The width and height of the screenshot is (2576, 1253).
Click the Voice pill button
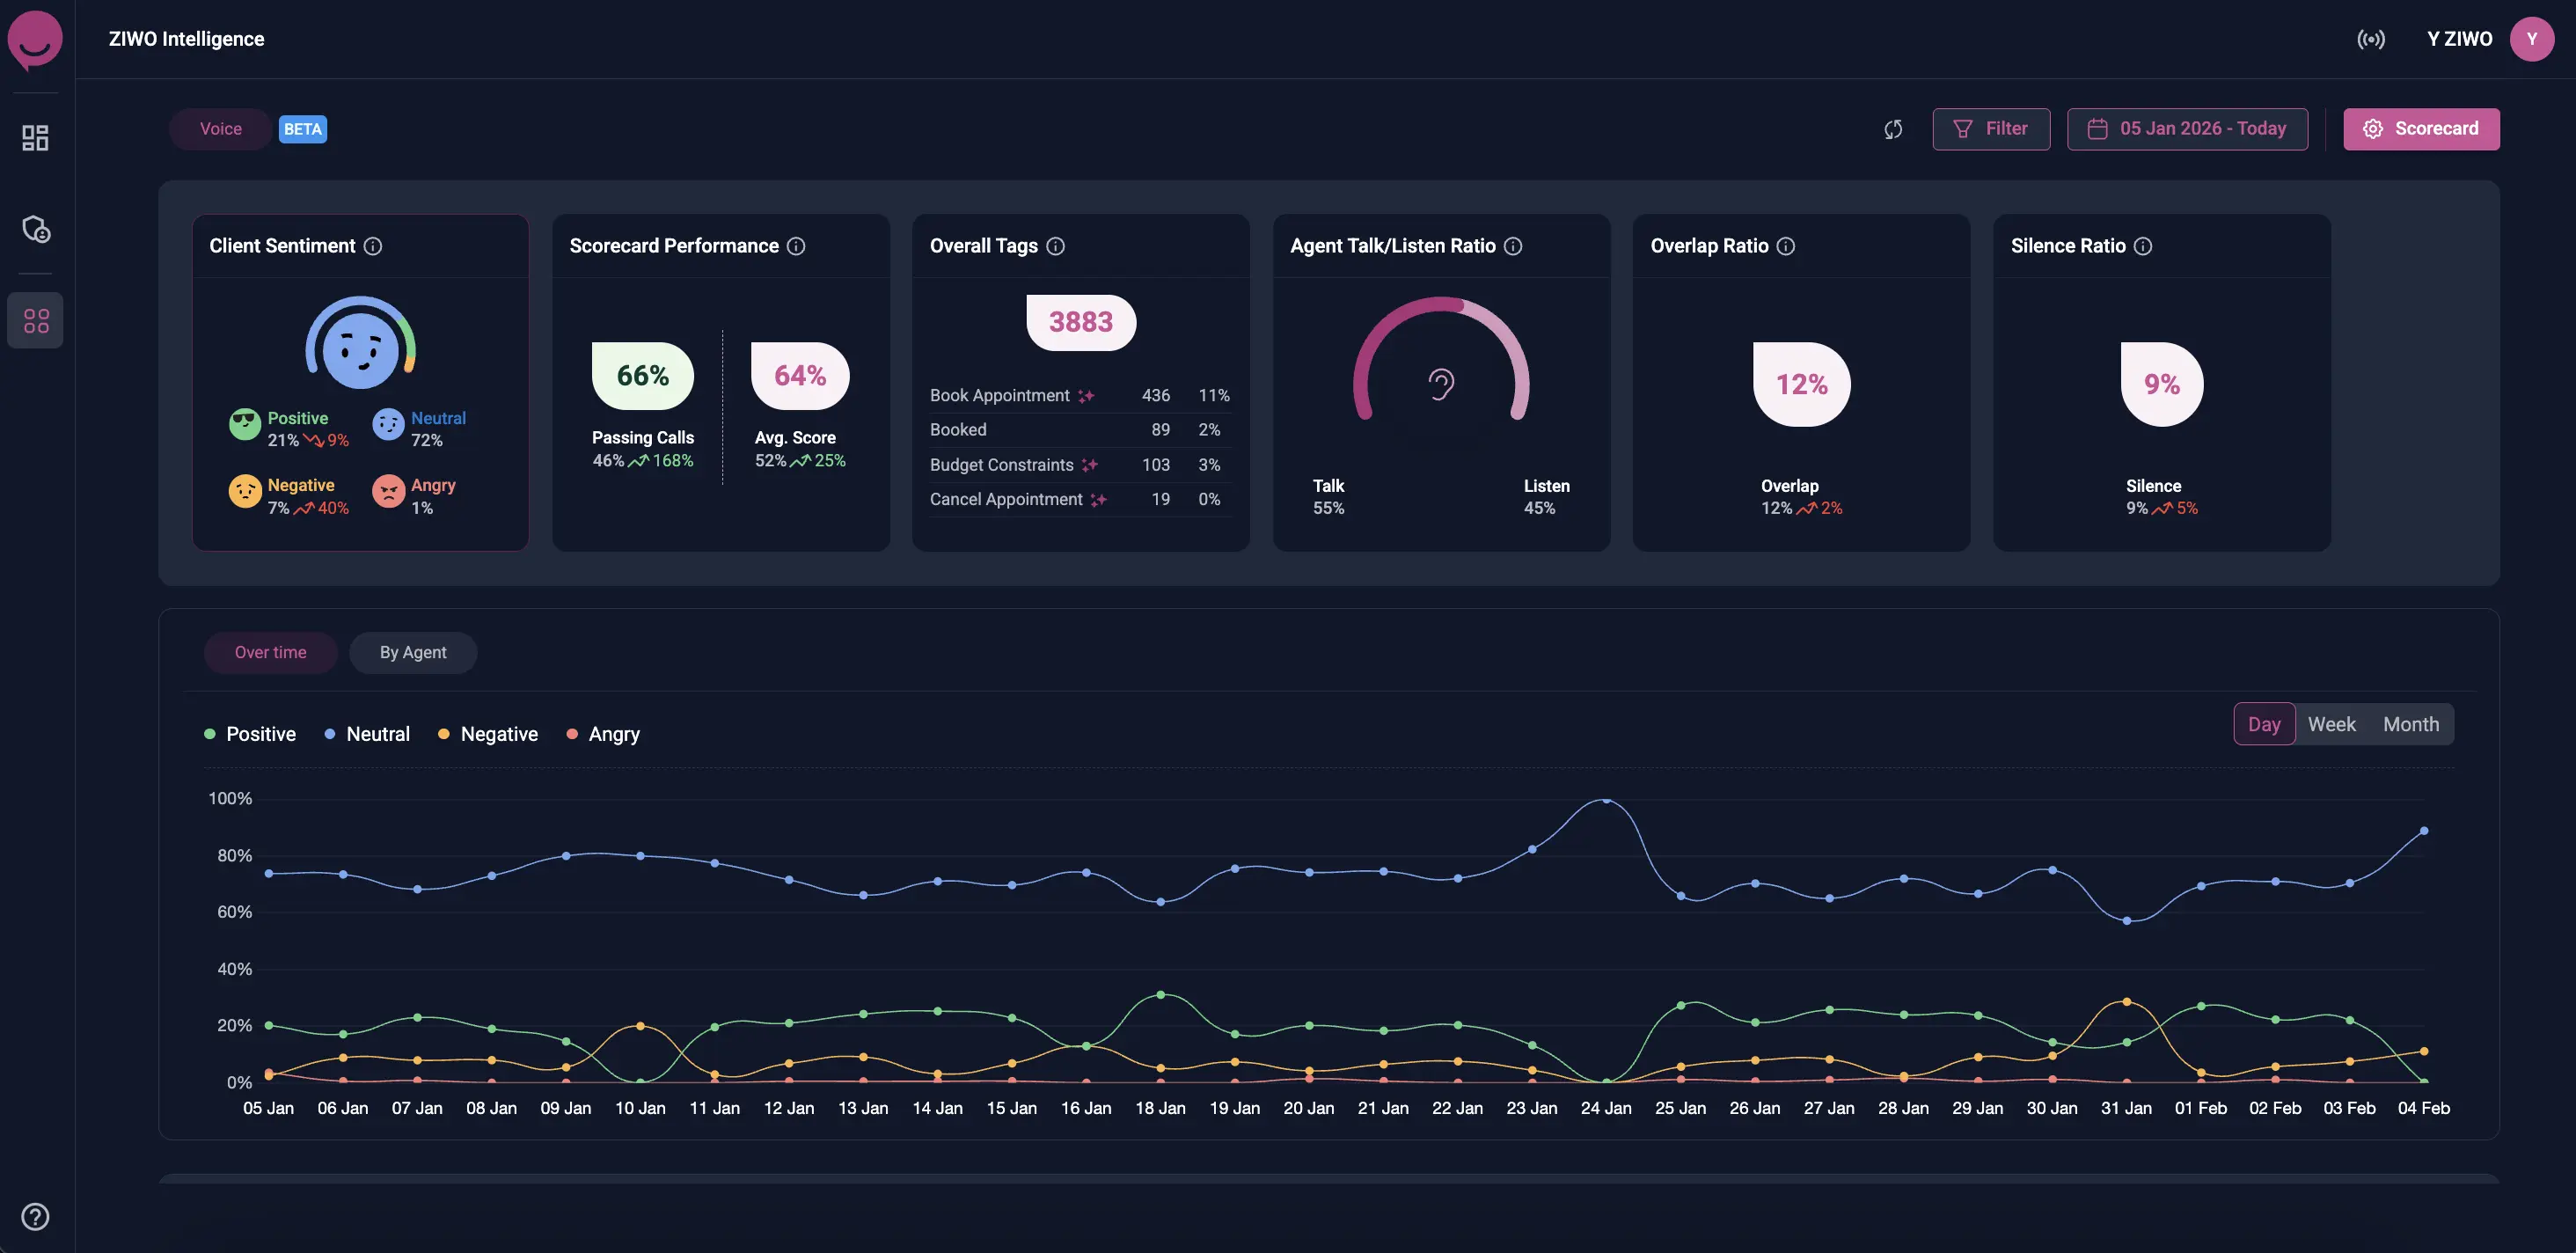[220, 129]
